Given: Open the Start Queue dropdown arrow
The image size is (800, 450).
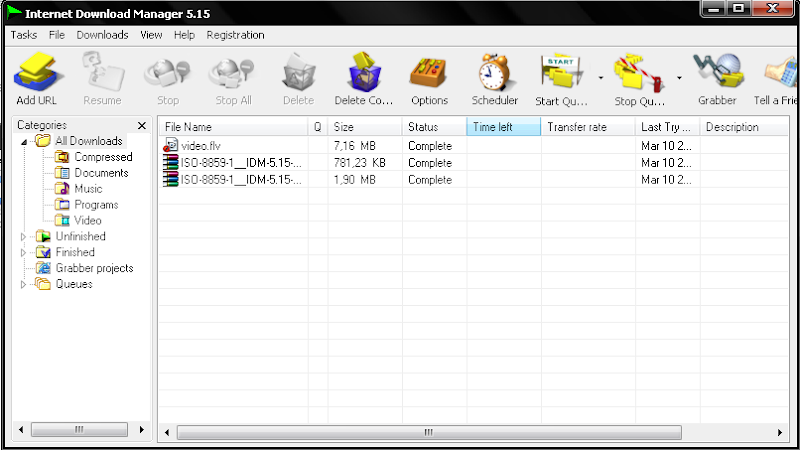Looking at the screenshot, I should point(601,78).
